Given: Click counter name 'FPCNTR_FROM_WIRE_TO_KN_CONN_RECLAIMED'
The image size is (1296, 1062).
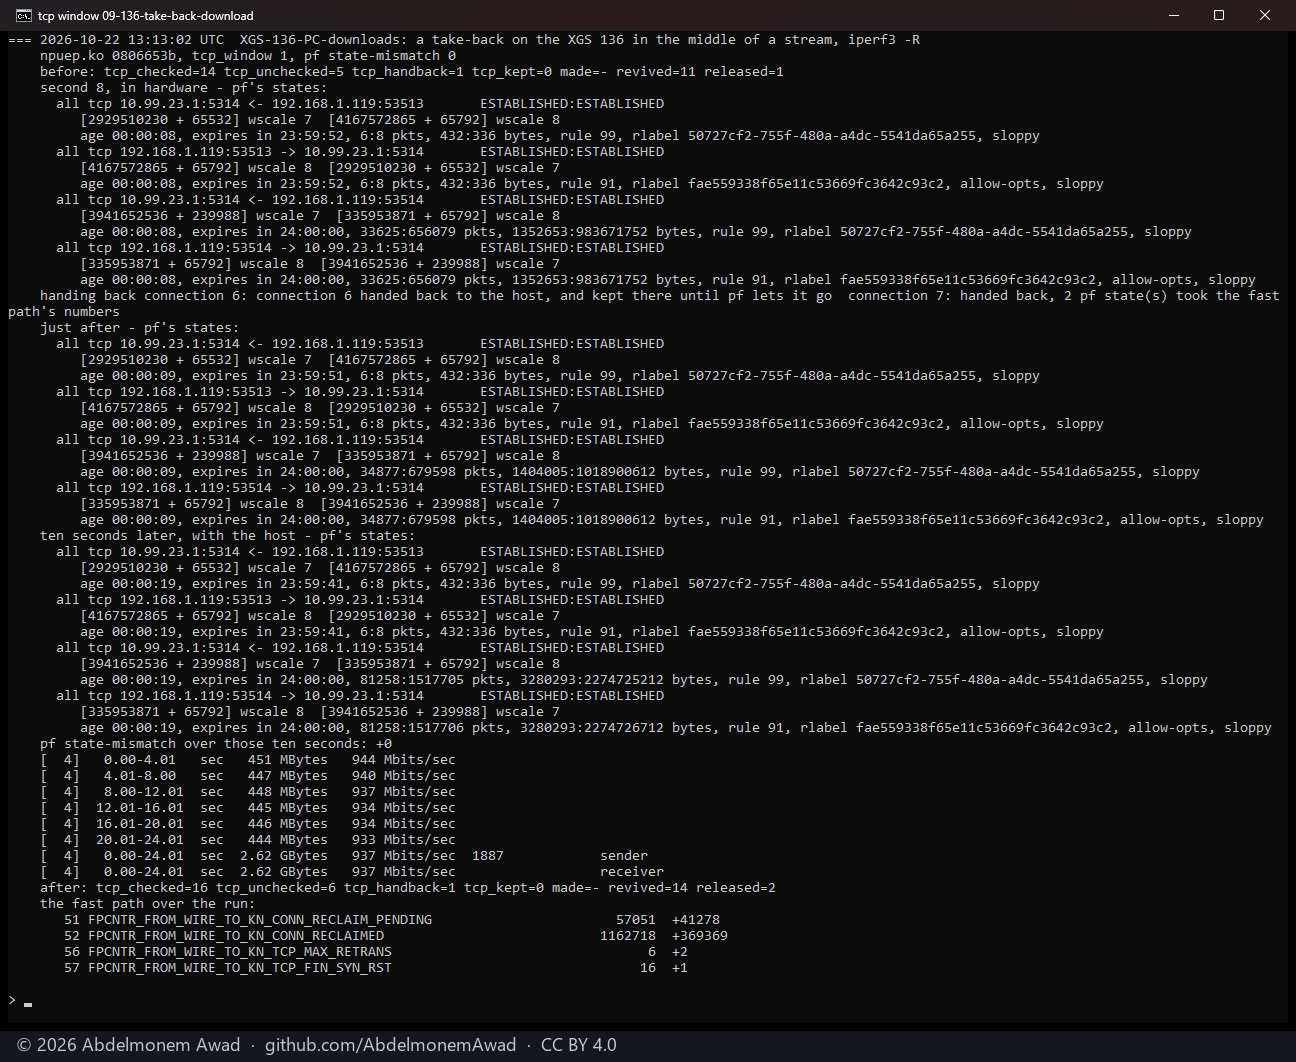Looking at the screenshot, I should click(236, 936).
